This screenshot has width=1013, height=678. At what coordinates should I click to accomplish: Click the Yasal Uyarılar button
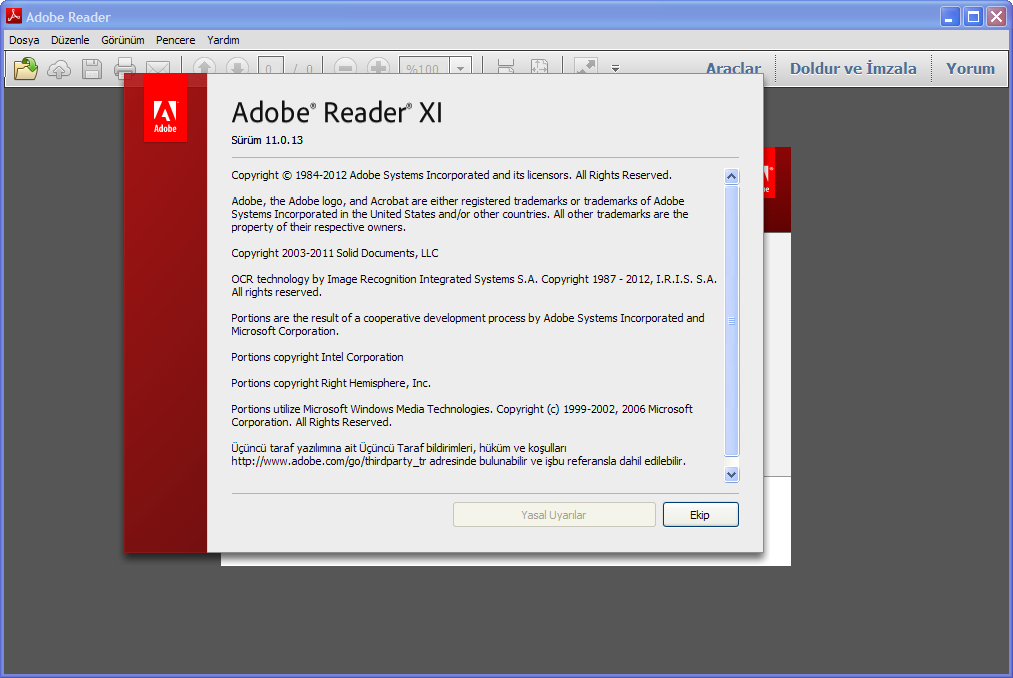pos(554,514)
